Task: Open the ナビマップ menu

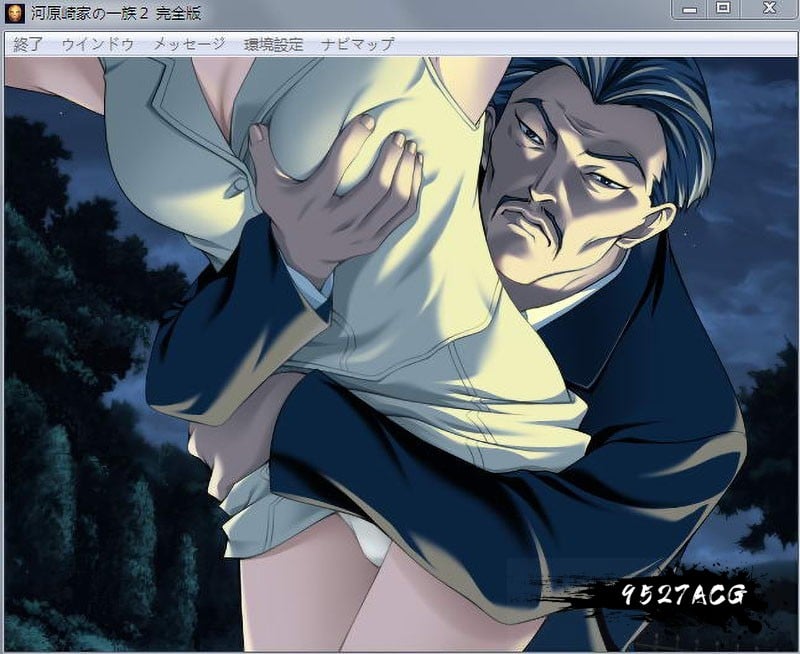Action: (358, 44)
